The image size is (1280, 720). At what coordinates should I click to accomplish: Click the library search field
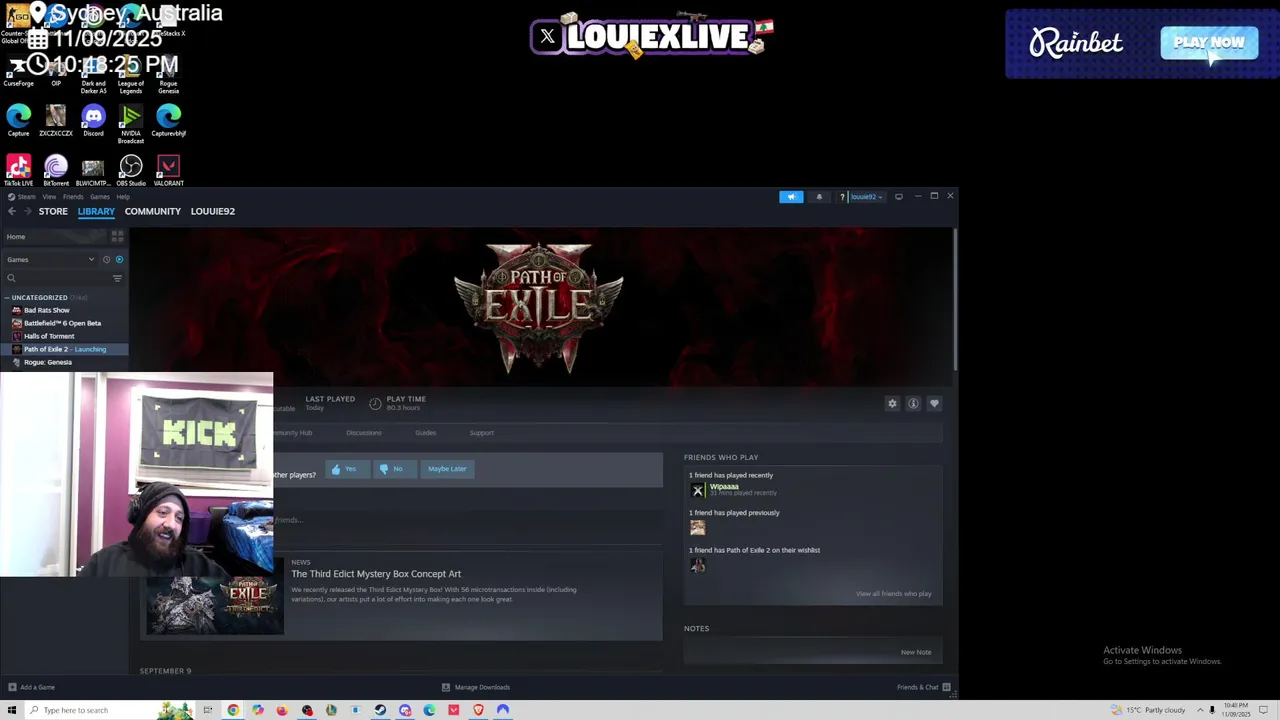point(56,278)
